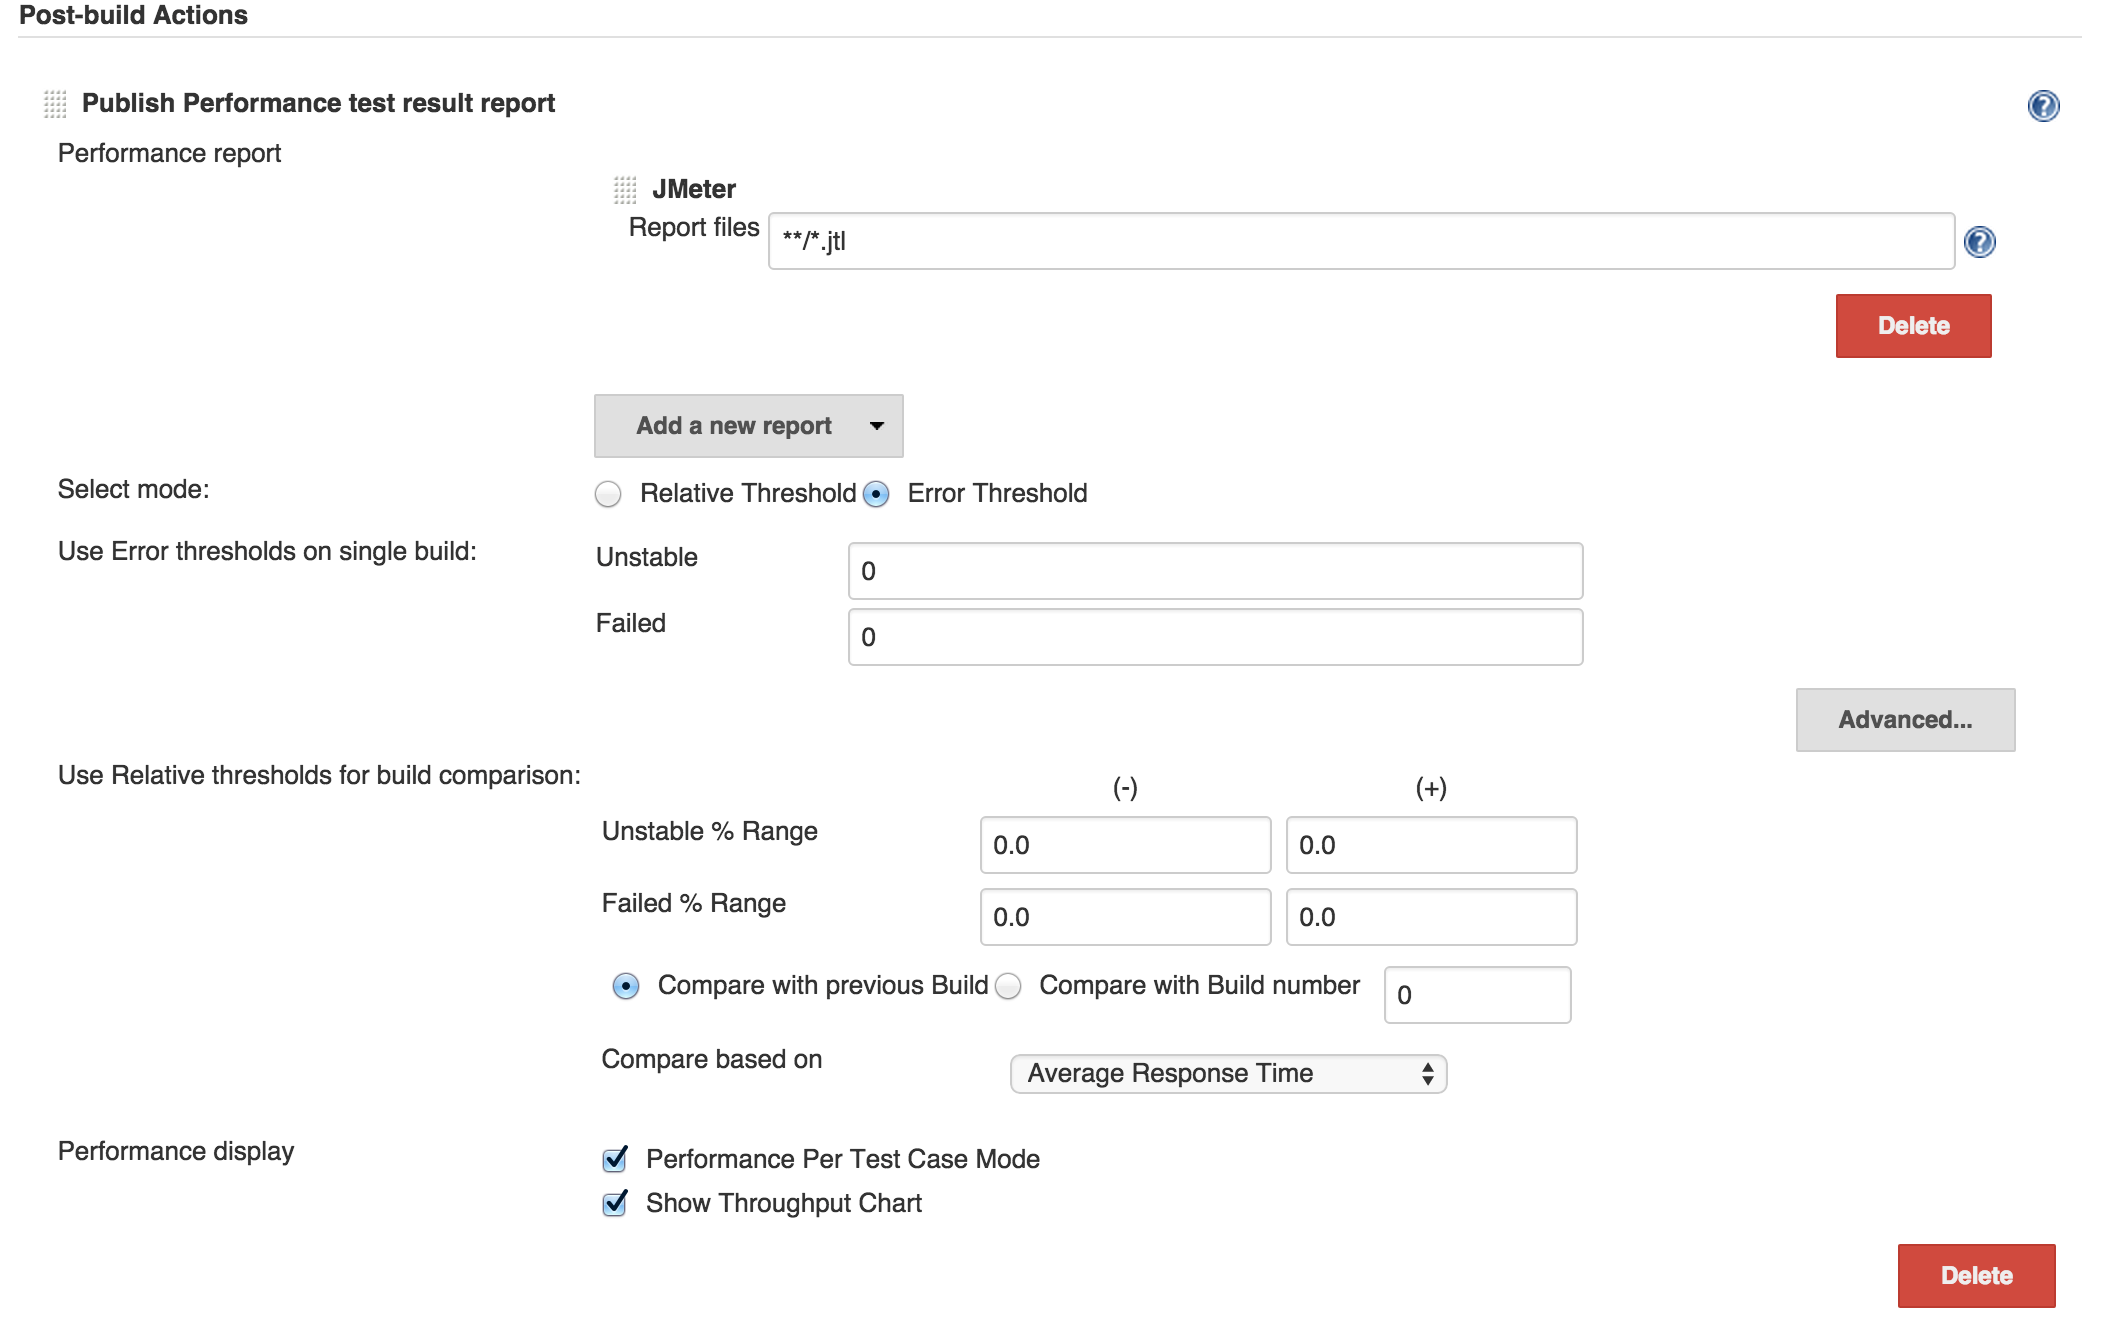Click drag handle beside Publish Performance title
This screenshot has width=2102, height=1330.
pos(55,103)
